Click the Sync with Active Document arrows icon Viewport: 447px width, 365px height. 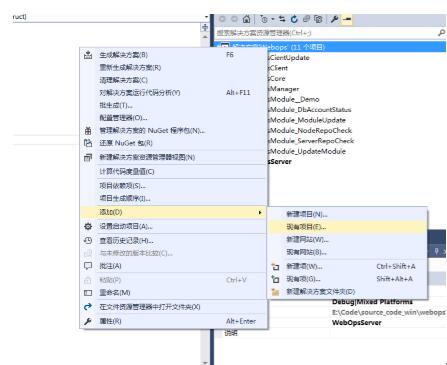[282, 19]
